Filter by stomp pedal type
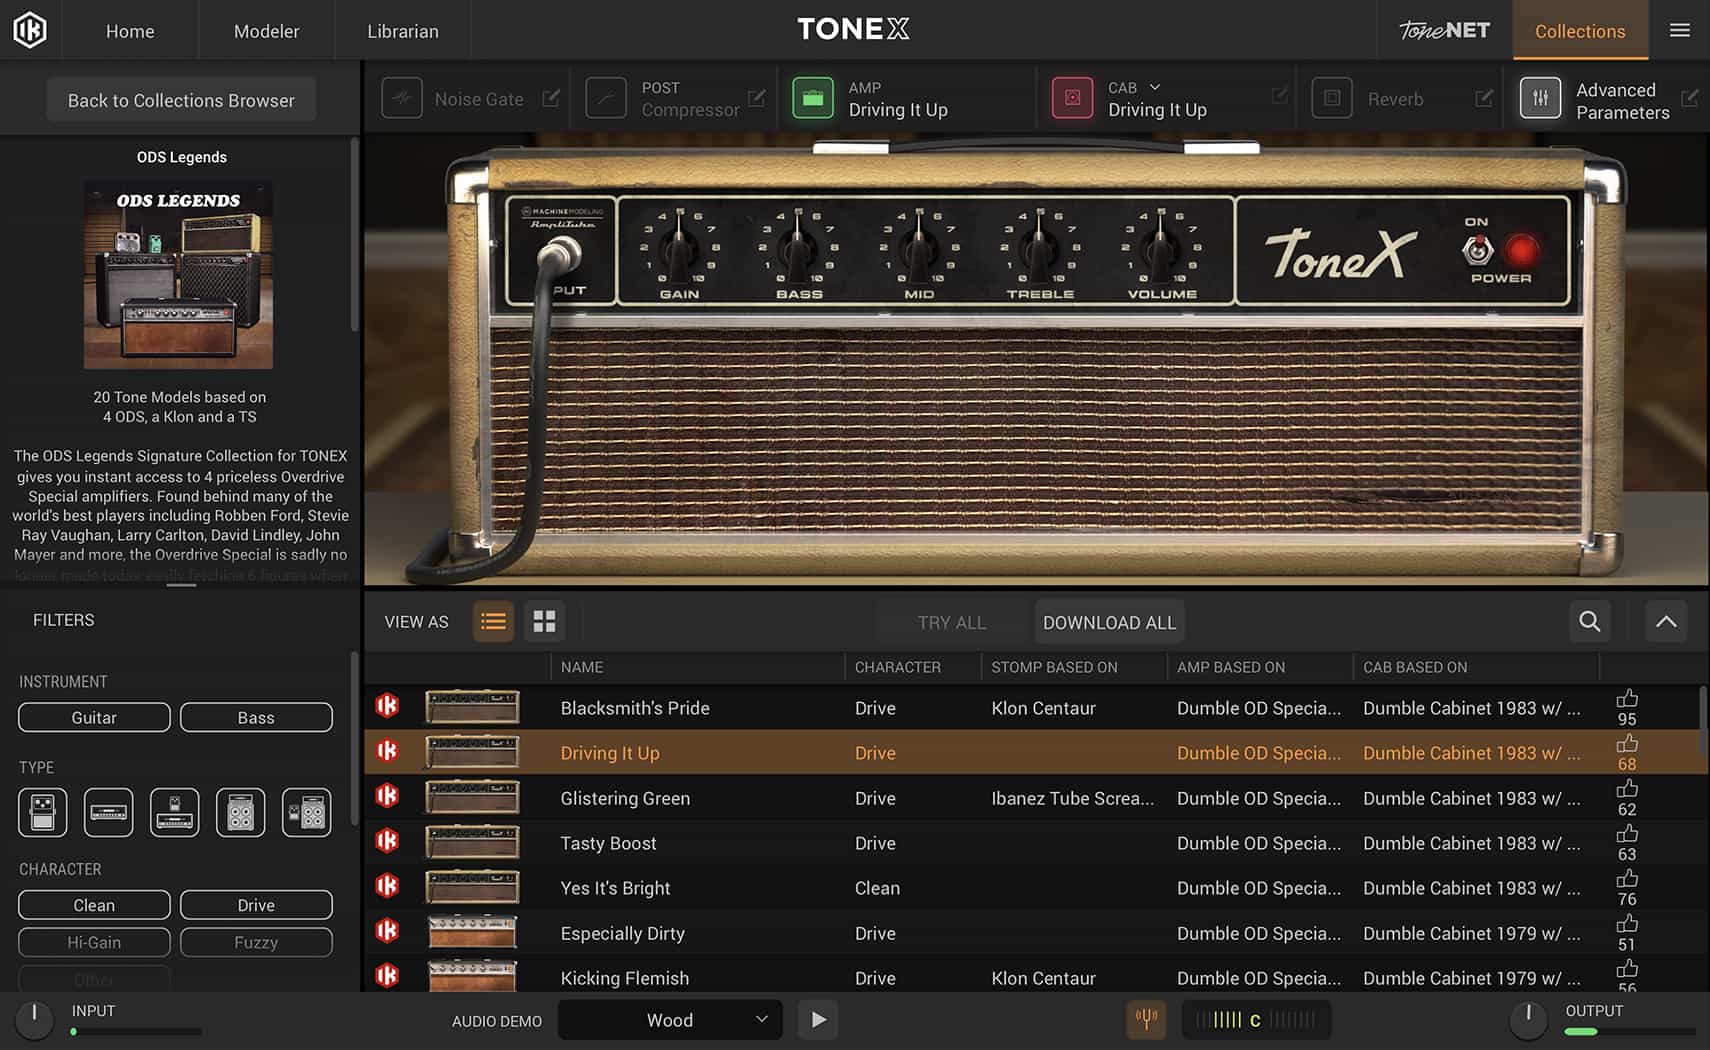The height and width of the screenshot is (1050, 1710). (42, 812)
